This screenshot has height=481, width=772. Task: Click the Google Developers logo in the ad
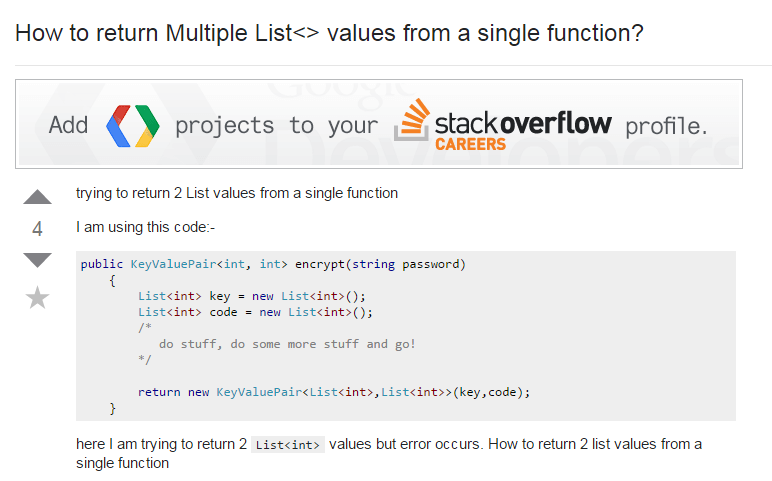132,124
